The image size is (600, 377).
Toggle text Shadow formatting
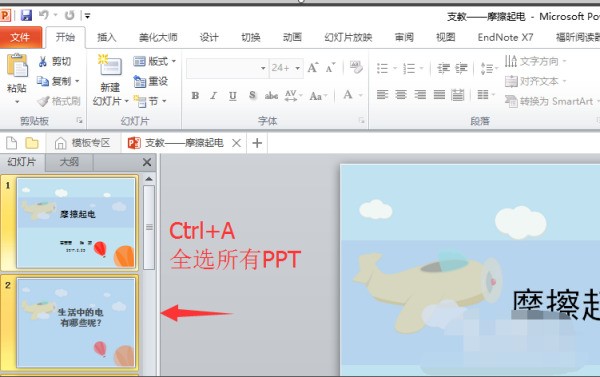[252, 95]
